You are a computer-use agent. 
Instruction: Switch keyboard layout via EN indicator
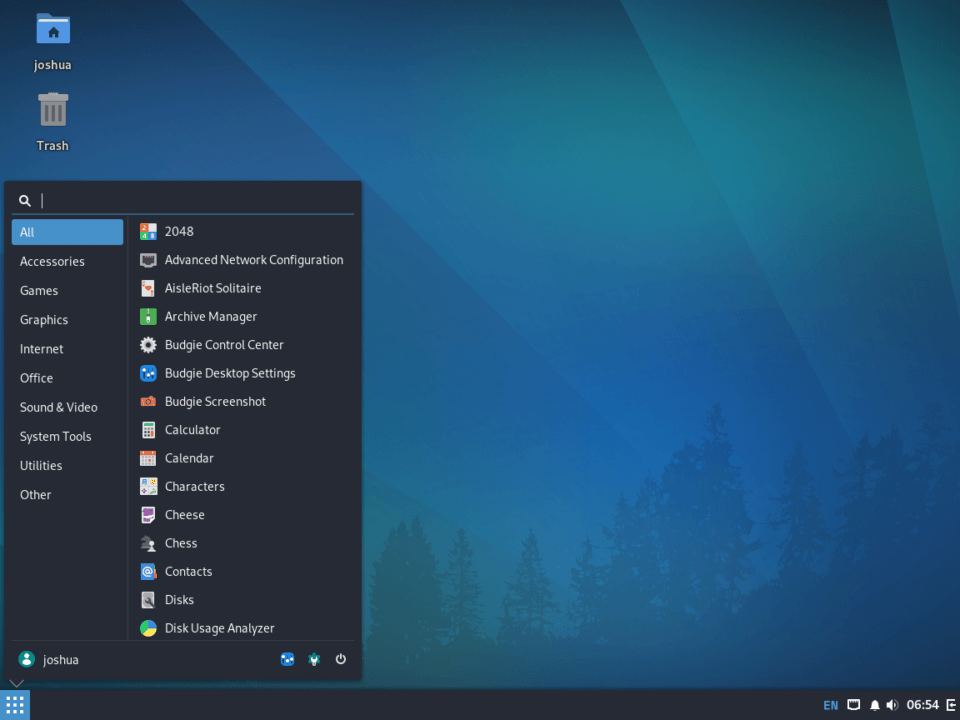pos(830,704)
